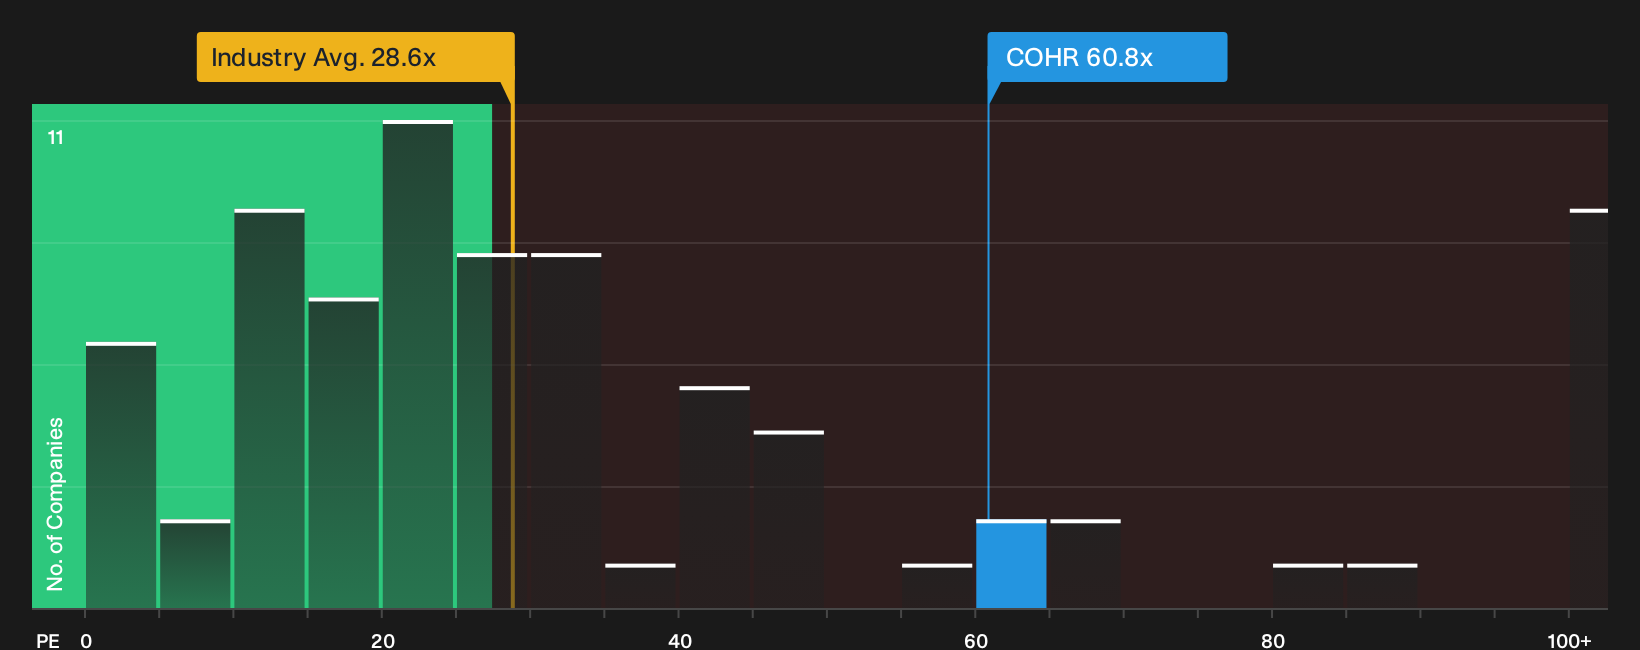
Task: Click the x-axis label 60
Action: (976, 640)
